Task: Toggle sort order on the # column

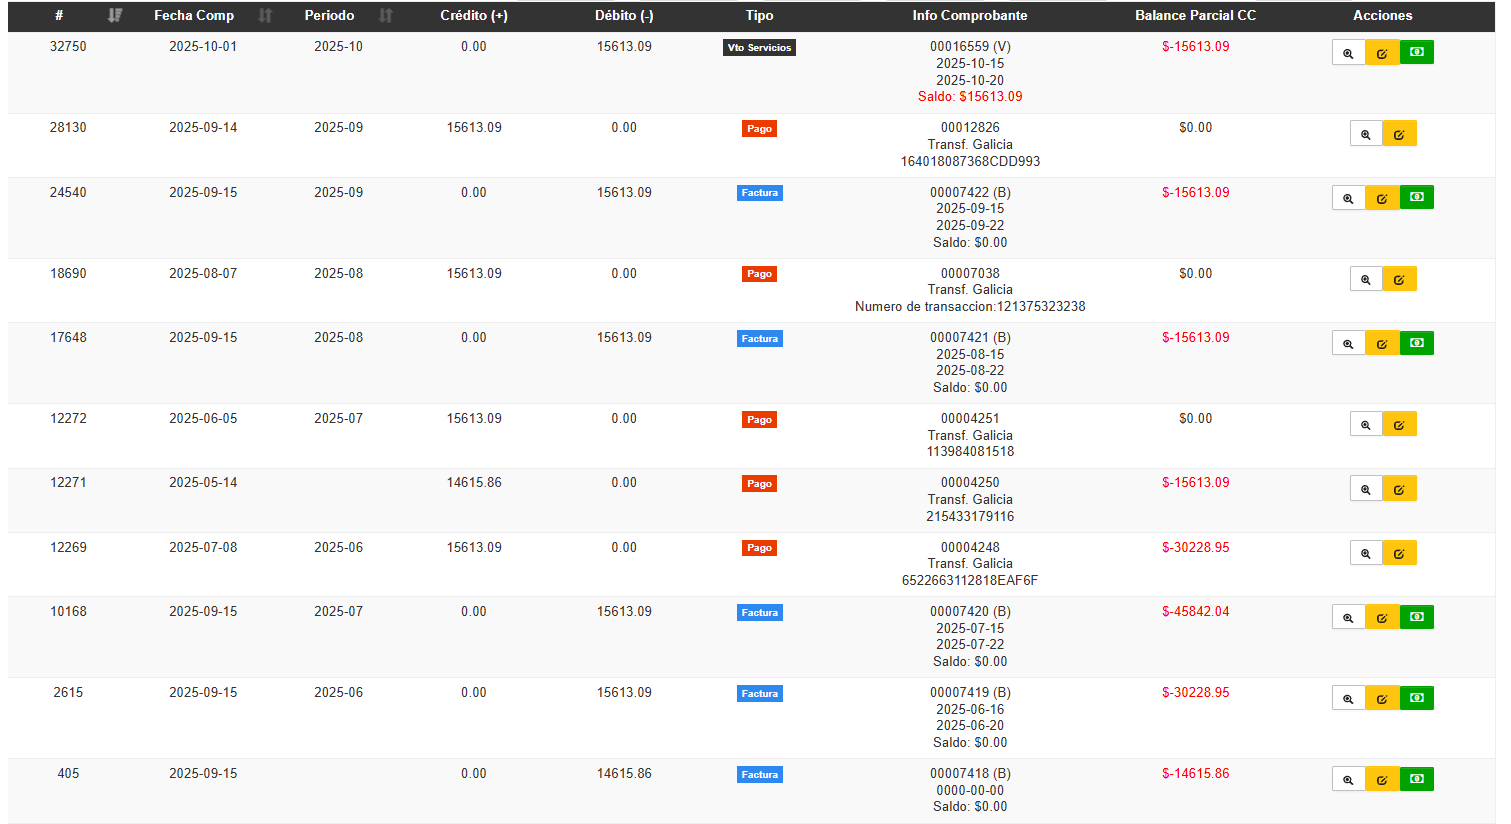Action: (x=115, y=16)
